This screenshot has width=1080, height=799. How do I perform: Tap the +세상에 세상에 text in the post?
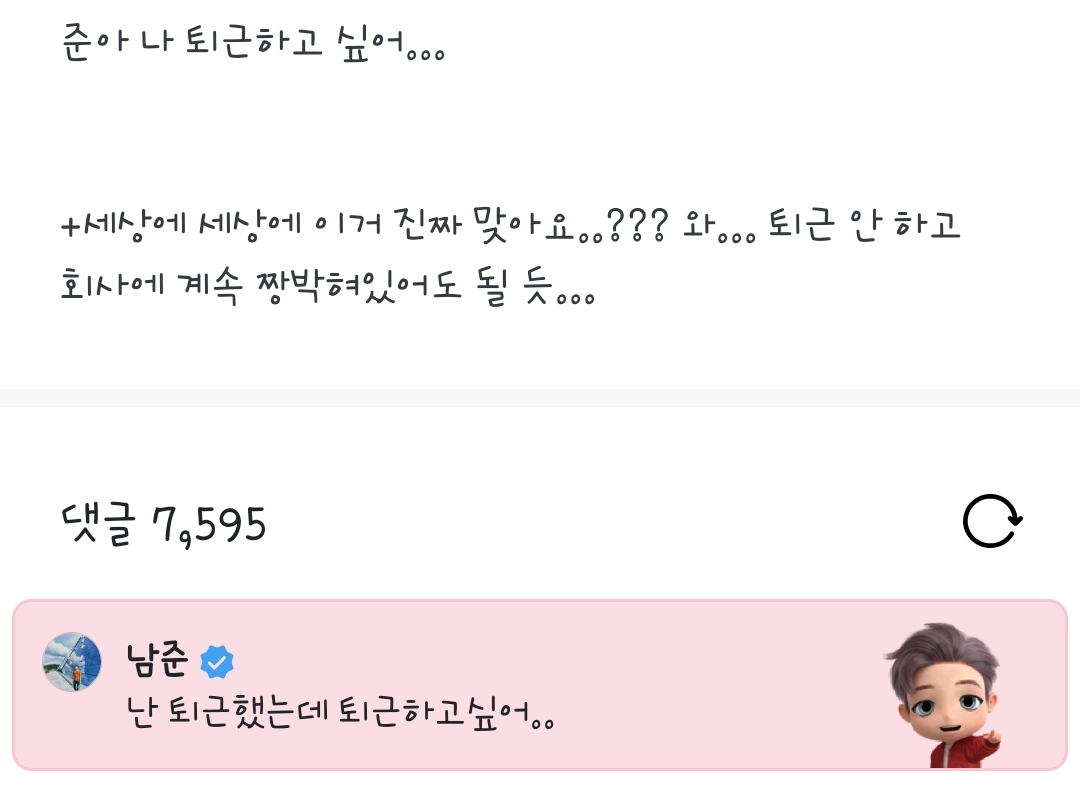coord(181,225)
